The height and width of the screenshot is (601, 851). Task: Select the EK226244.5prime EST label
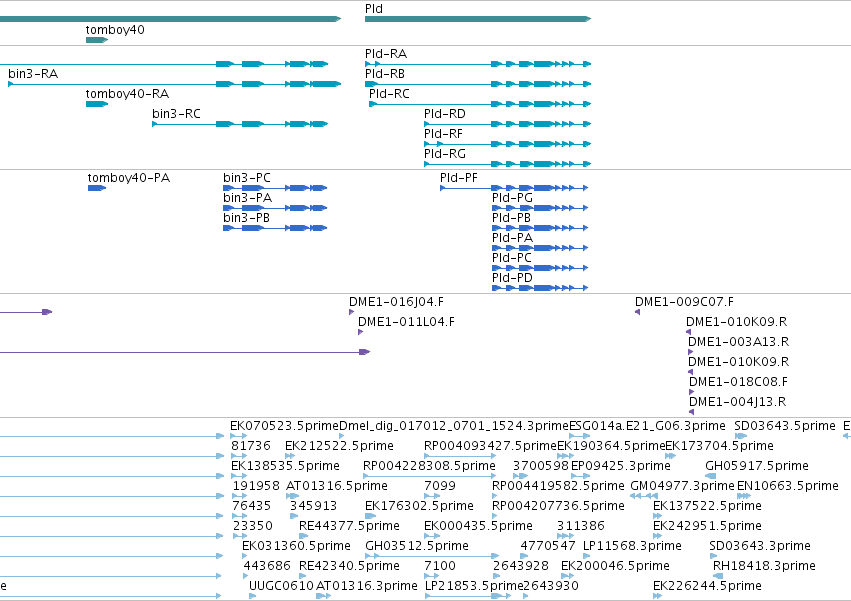tap(708, 587)
